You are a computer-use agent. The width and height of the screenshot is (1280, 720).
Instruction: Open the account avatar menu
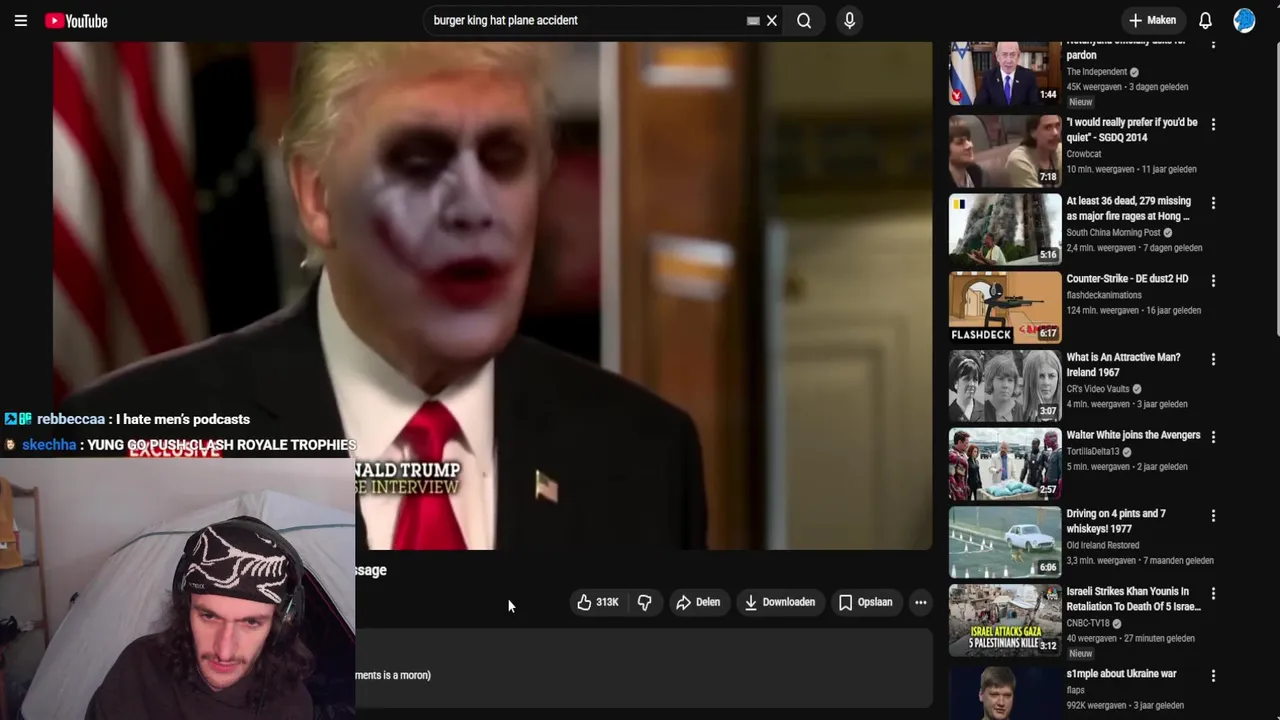pyautogui.click(x=1244, y=20)
